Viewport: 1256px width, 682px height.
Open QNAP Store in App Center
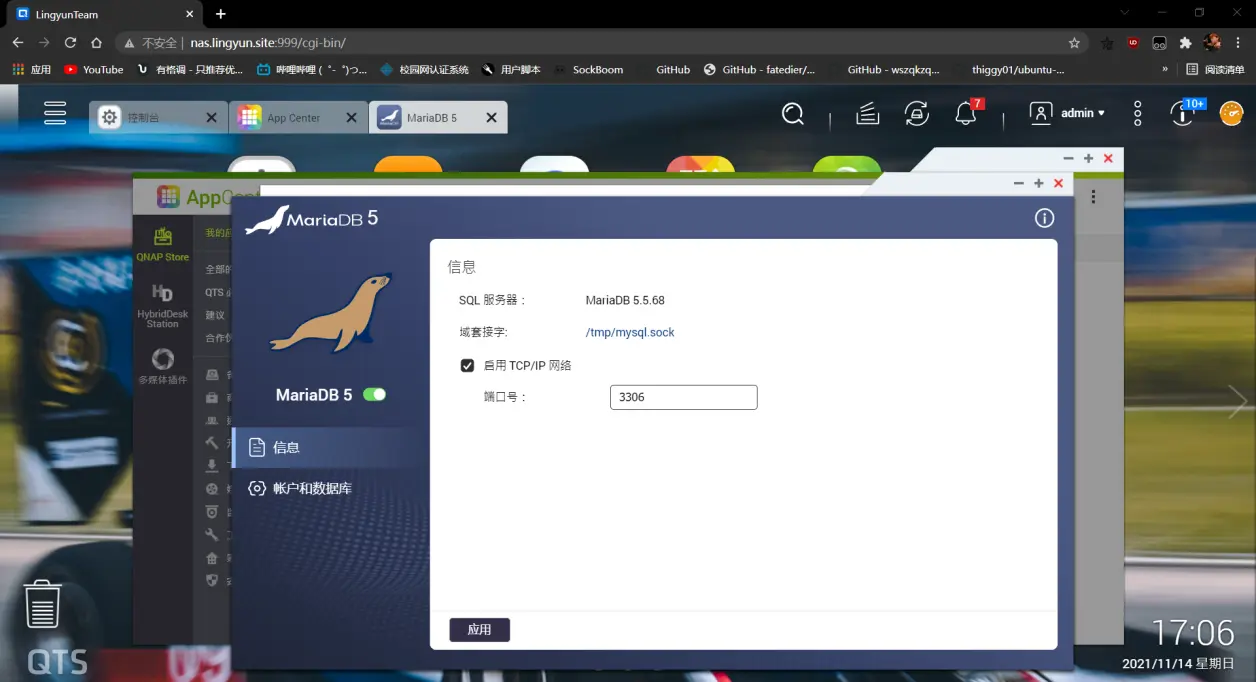click(163, 244)
